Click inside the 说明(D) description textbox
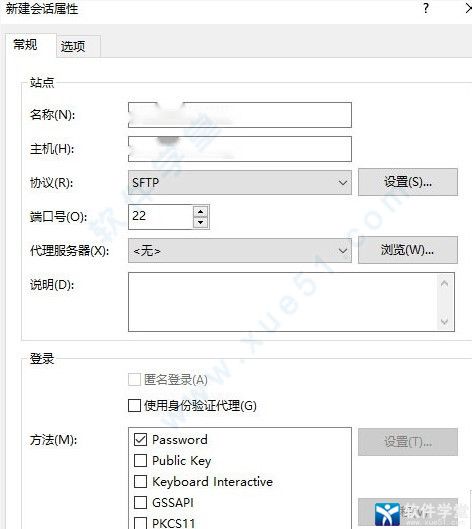Screen dimensions: 472x529 (x=283, y=302)
